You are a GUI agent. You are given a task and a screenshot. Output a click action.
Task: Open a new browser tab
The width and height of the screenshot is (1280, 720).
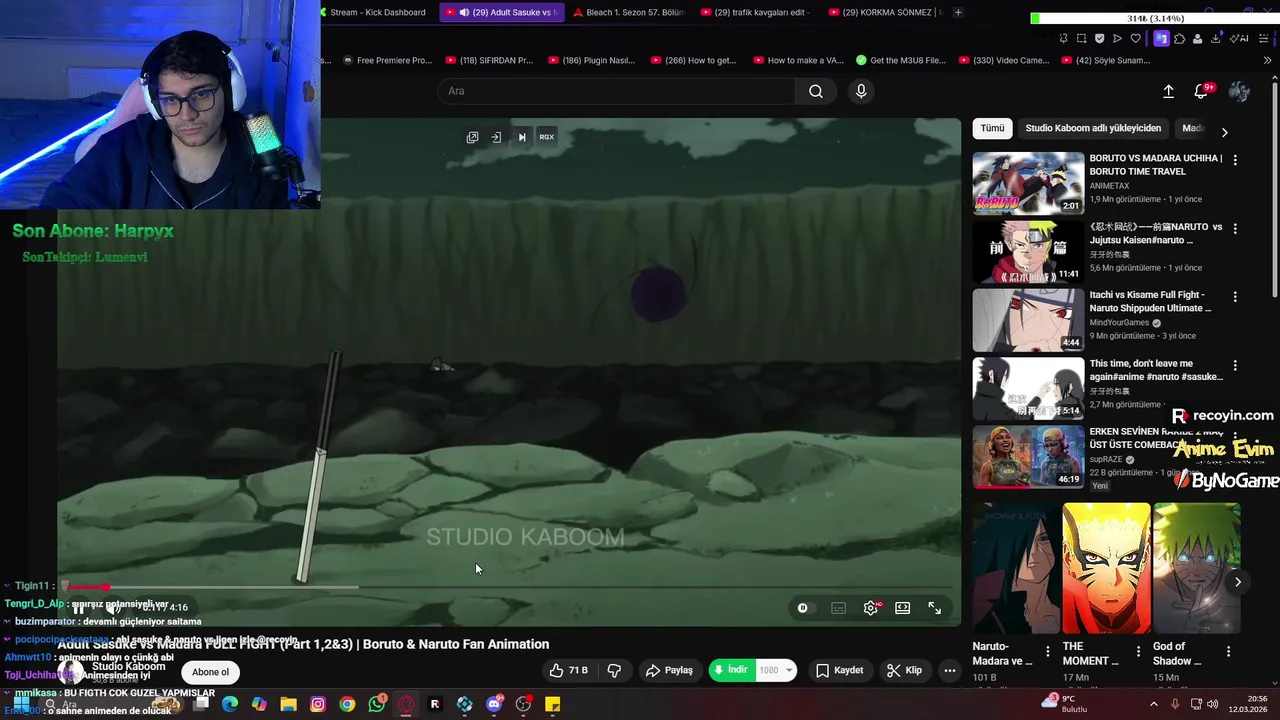[x=958, y=12]
